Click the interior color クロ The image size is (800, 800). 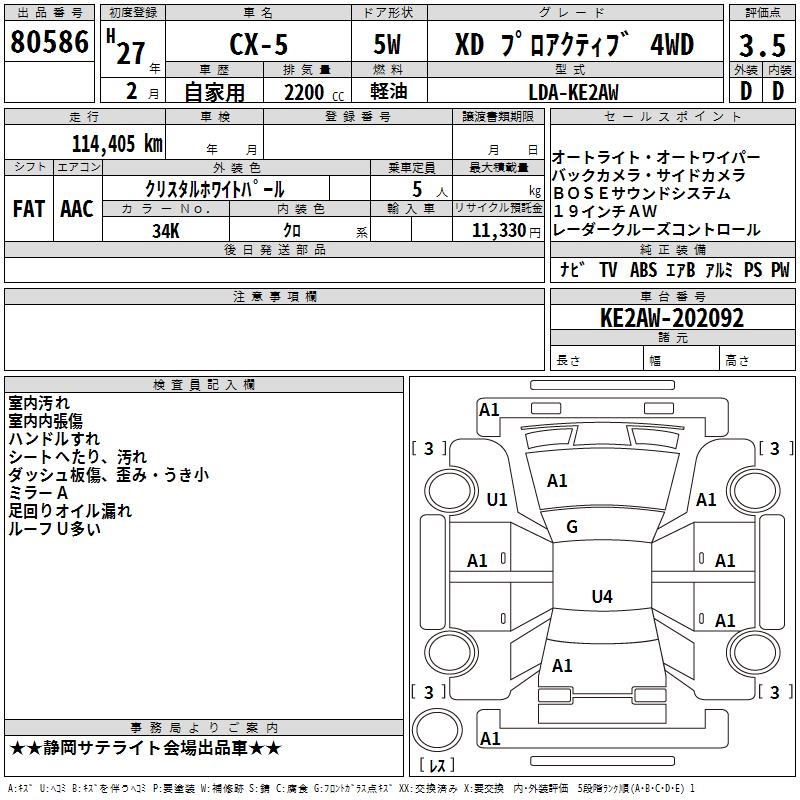pos(292,231)
